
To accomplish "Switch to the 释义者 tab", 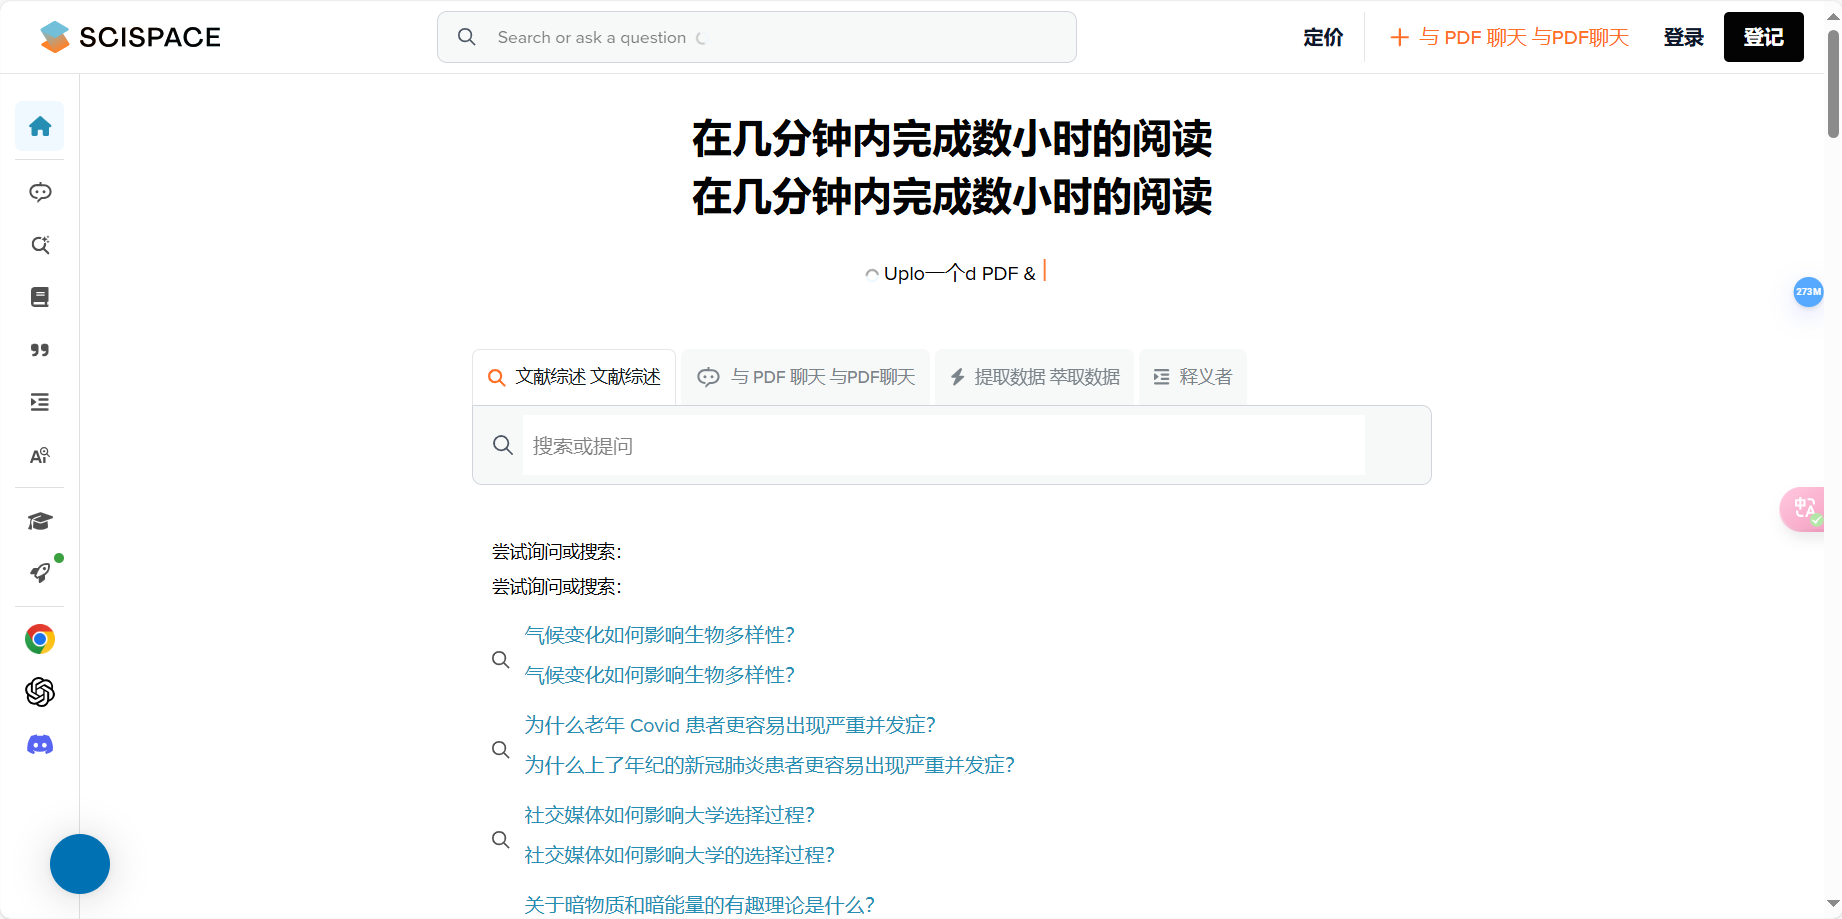I will 1192,377.
